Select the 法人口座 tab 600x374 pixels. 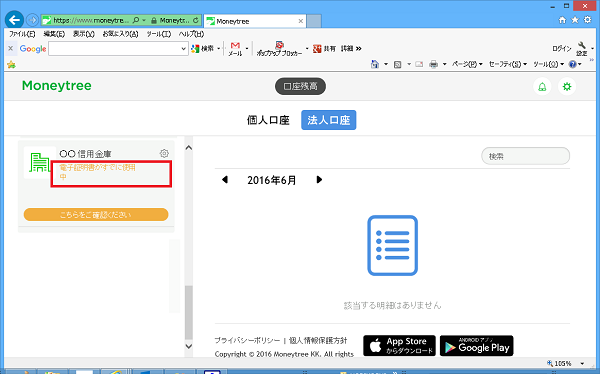click(x=329, y=120)
